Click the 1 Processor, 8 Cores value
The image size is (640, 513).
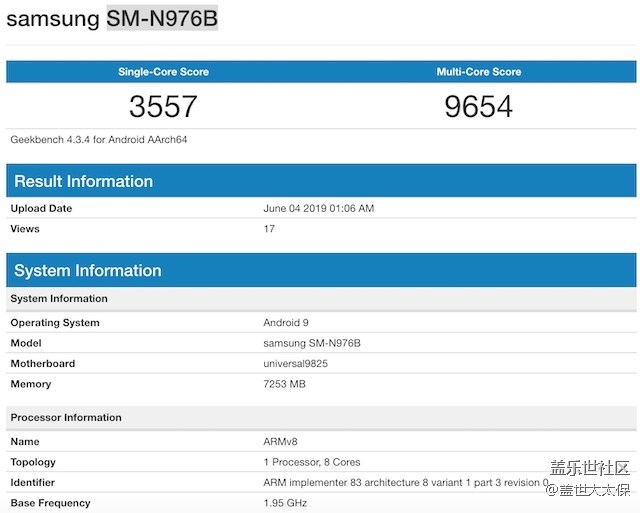pyautogui.click(x=312, y=462)
